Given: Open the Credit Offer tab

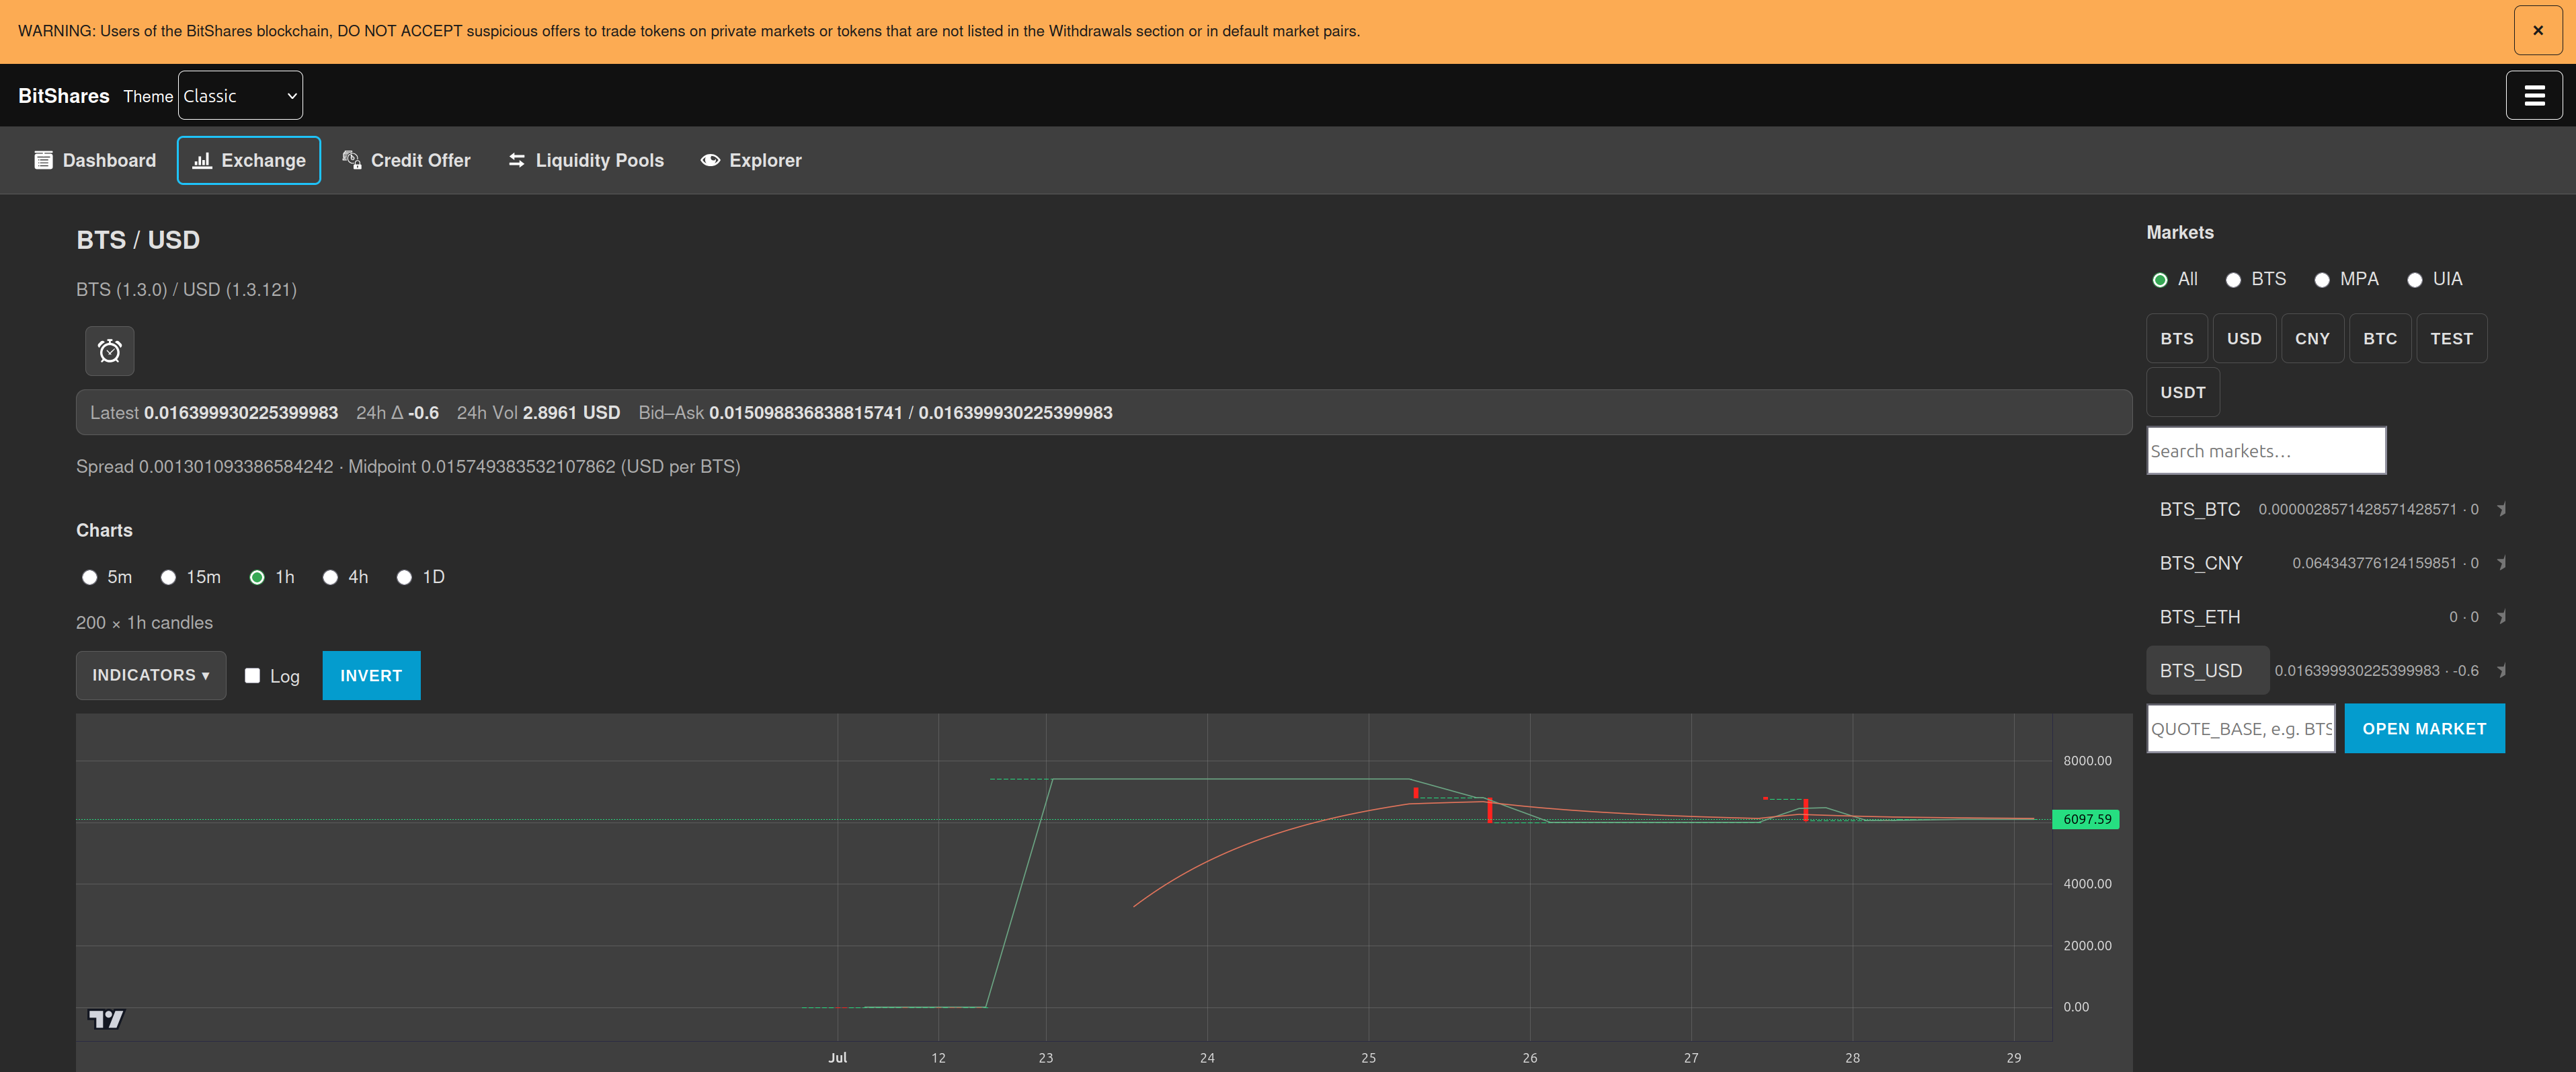Looking at the screenshot, I should click(x=406, y=161).
